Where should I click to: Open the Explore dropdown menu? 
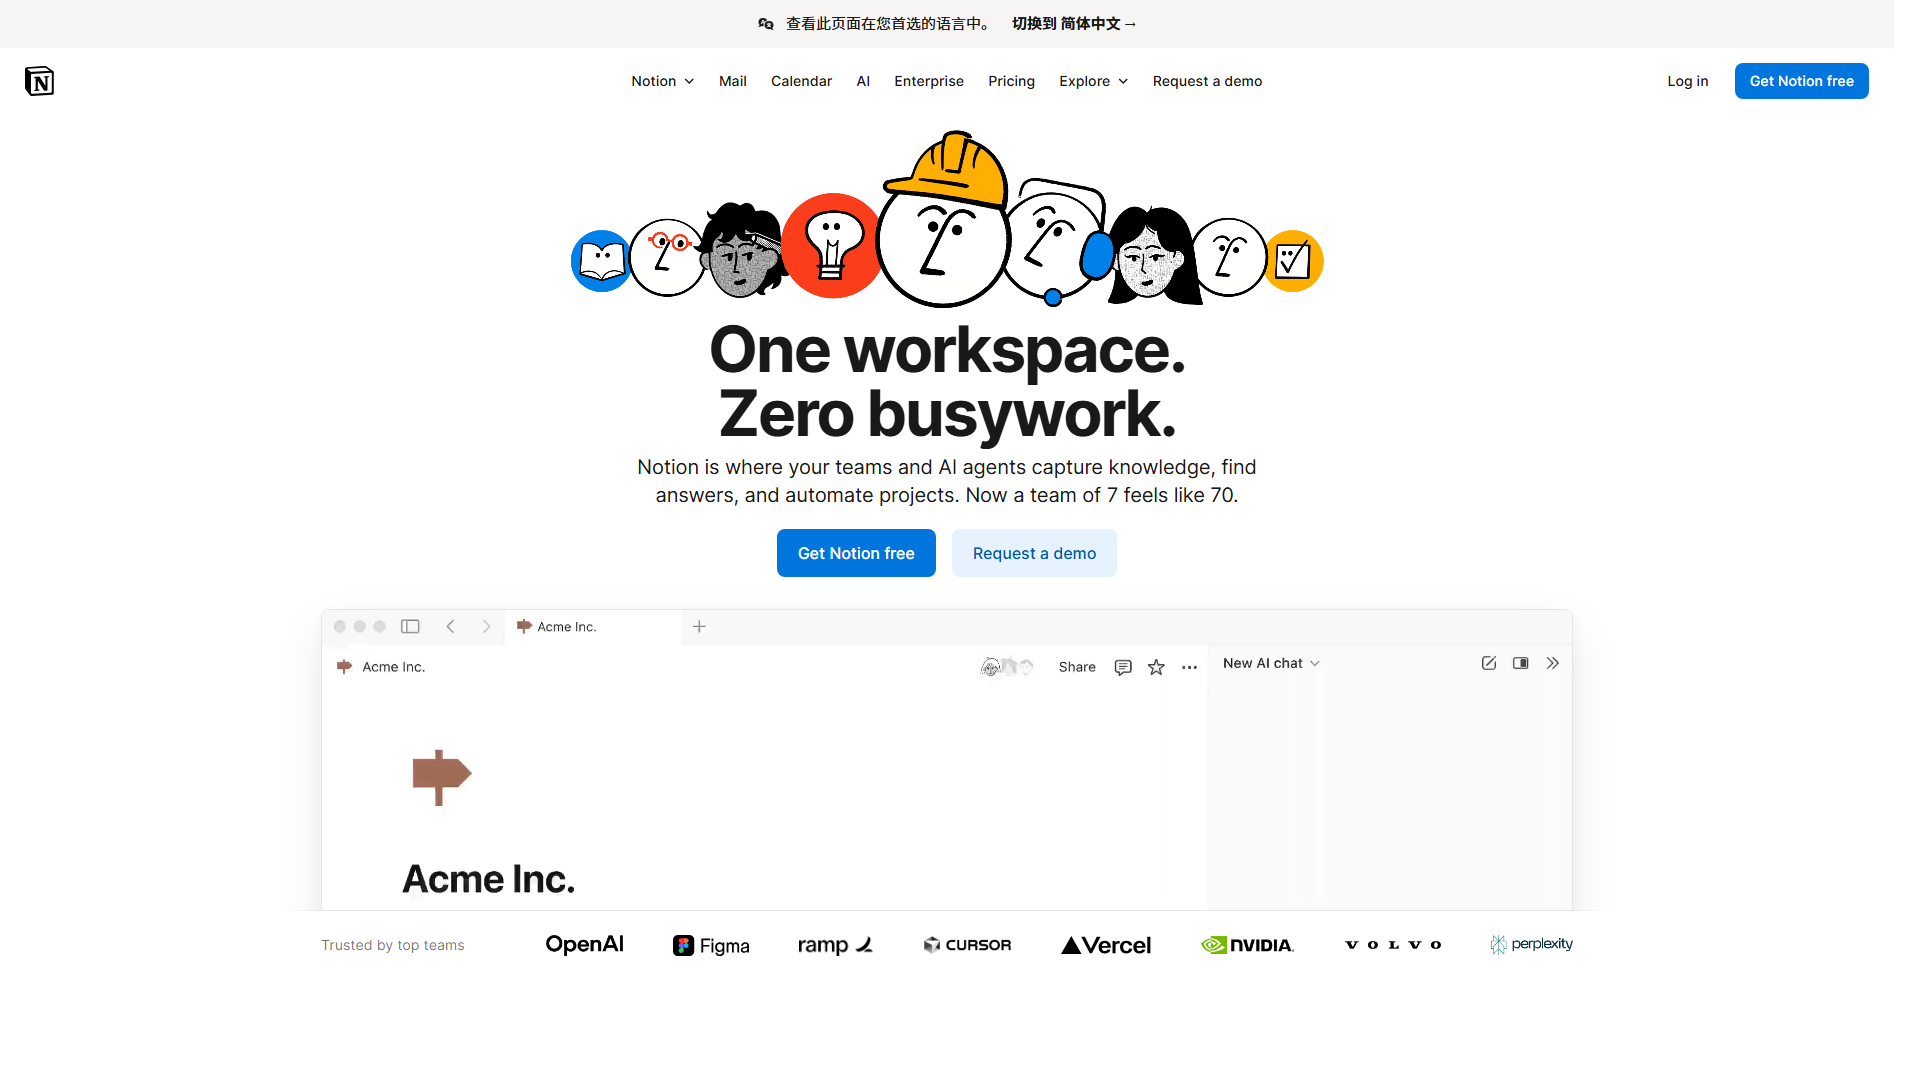[x=1093, y=81]
